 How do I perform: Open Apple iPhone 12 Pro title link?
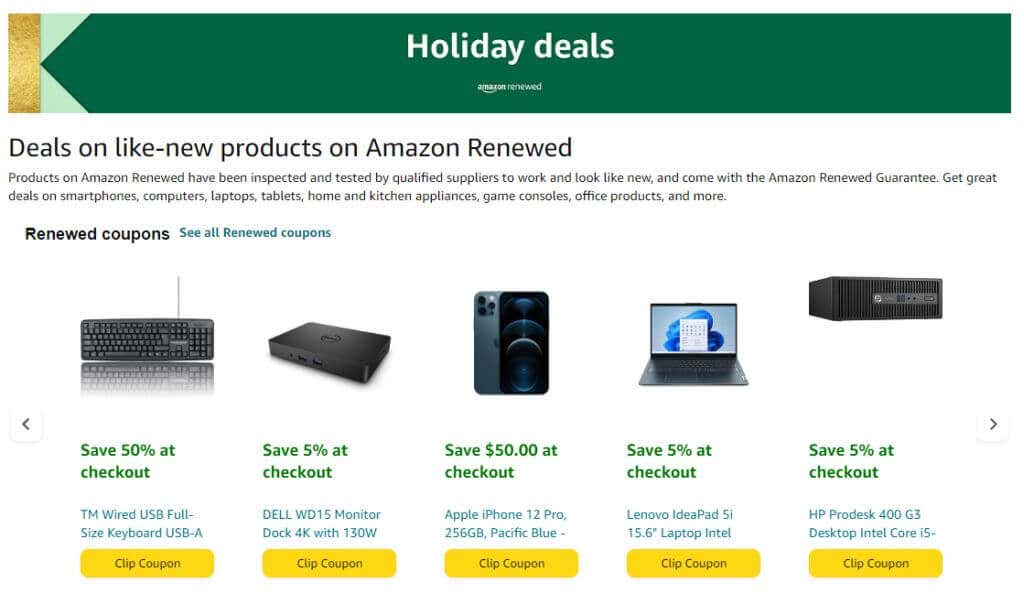pos(506,524)
